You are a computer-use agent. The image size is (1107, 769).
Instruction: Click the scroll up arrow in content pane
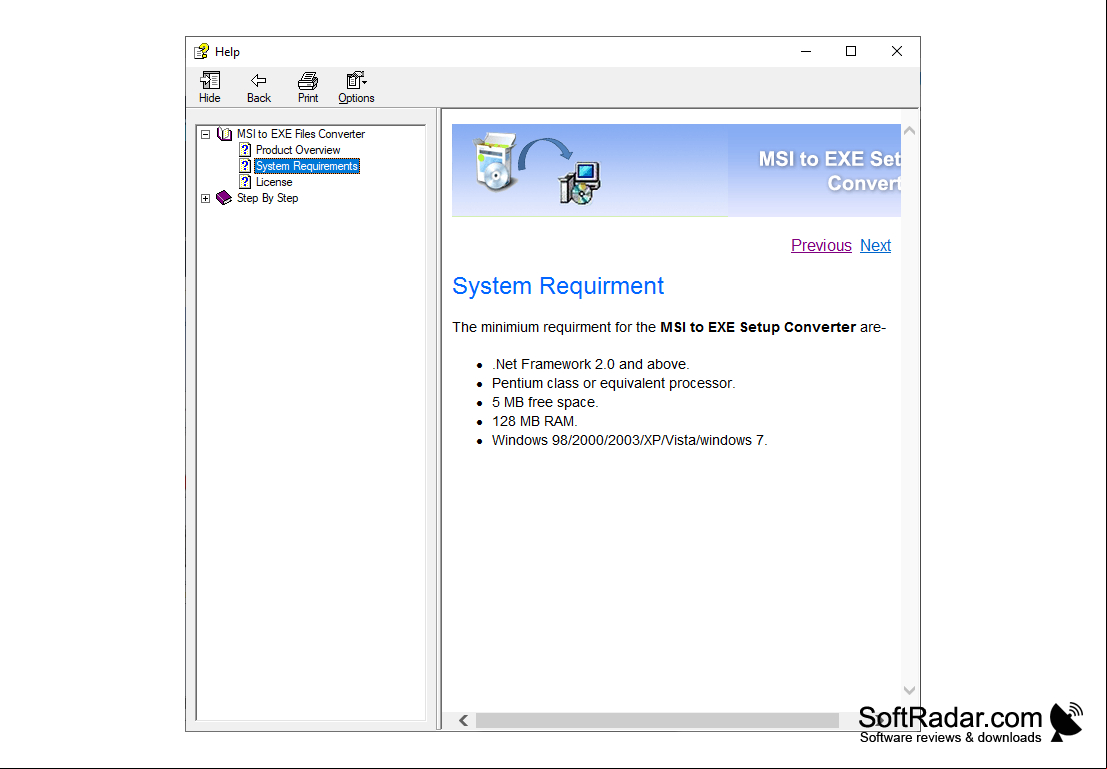tap(909, 131)
